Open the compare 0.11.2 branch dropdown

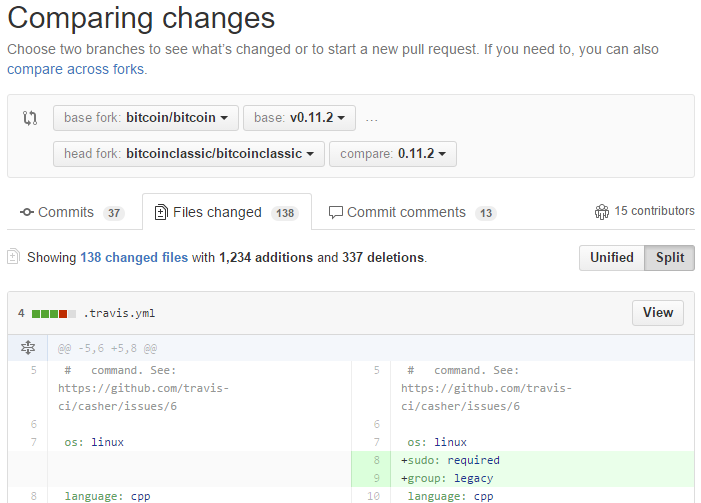click(392, 154)
